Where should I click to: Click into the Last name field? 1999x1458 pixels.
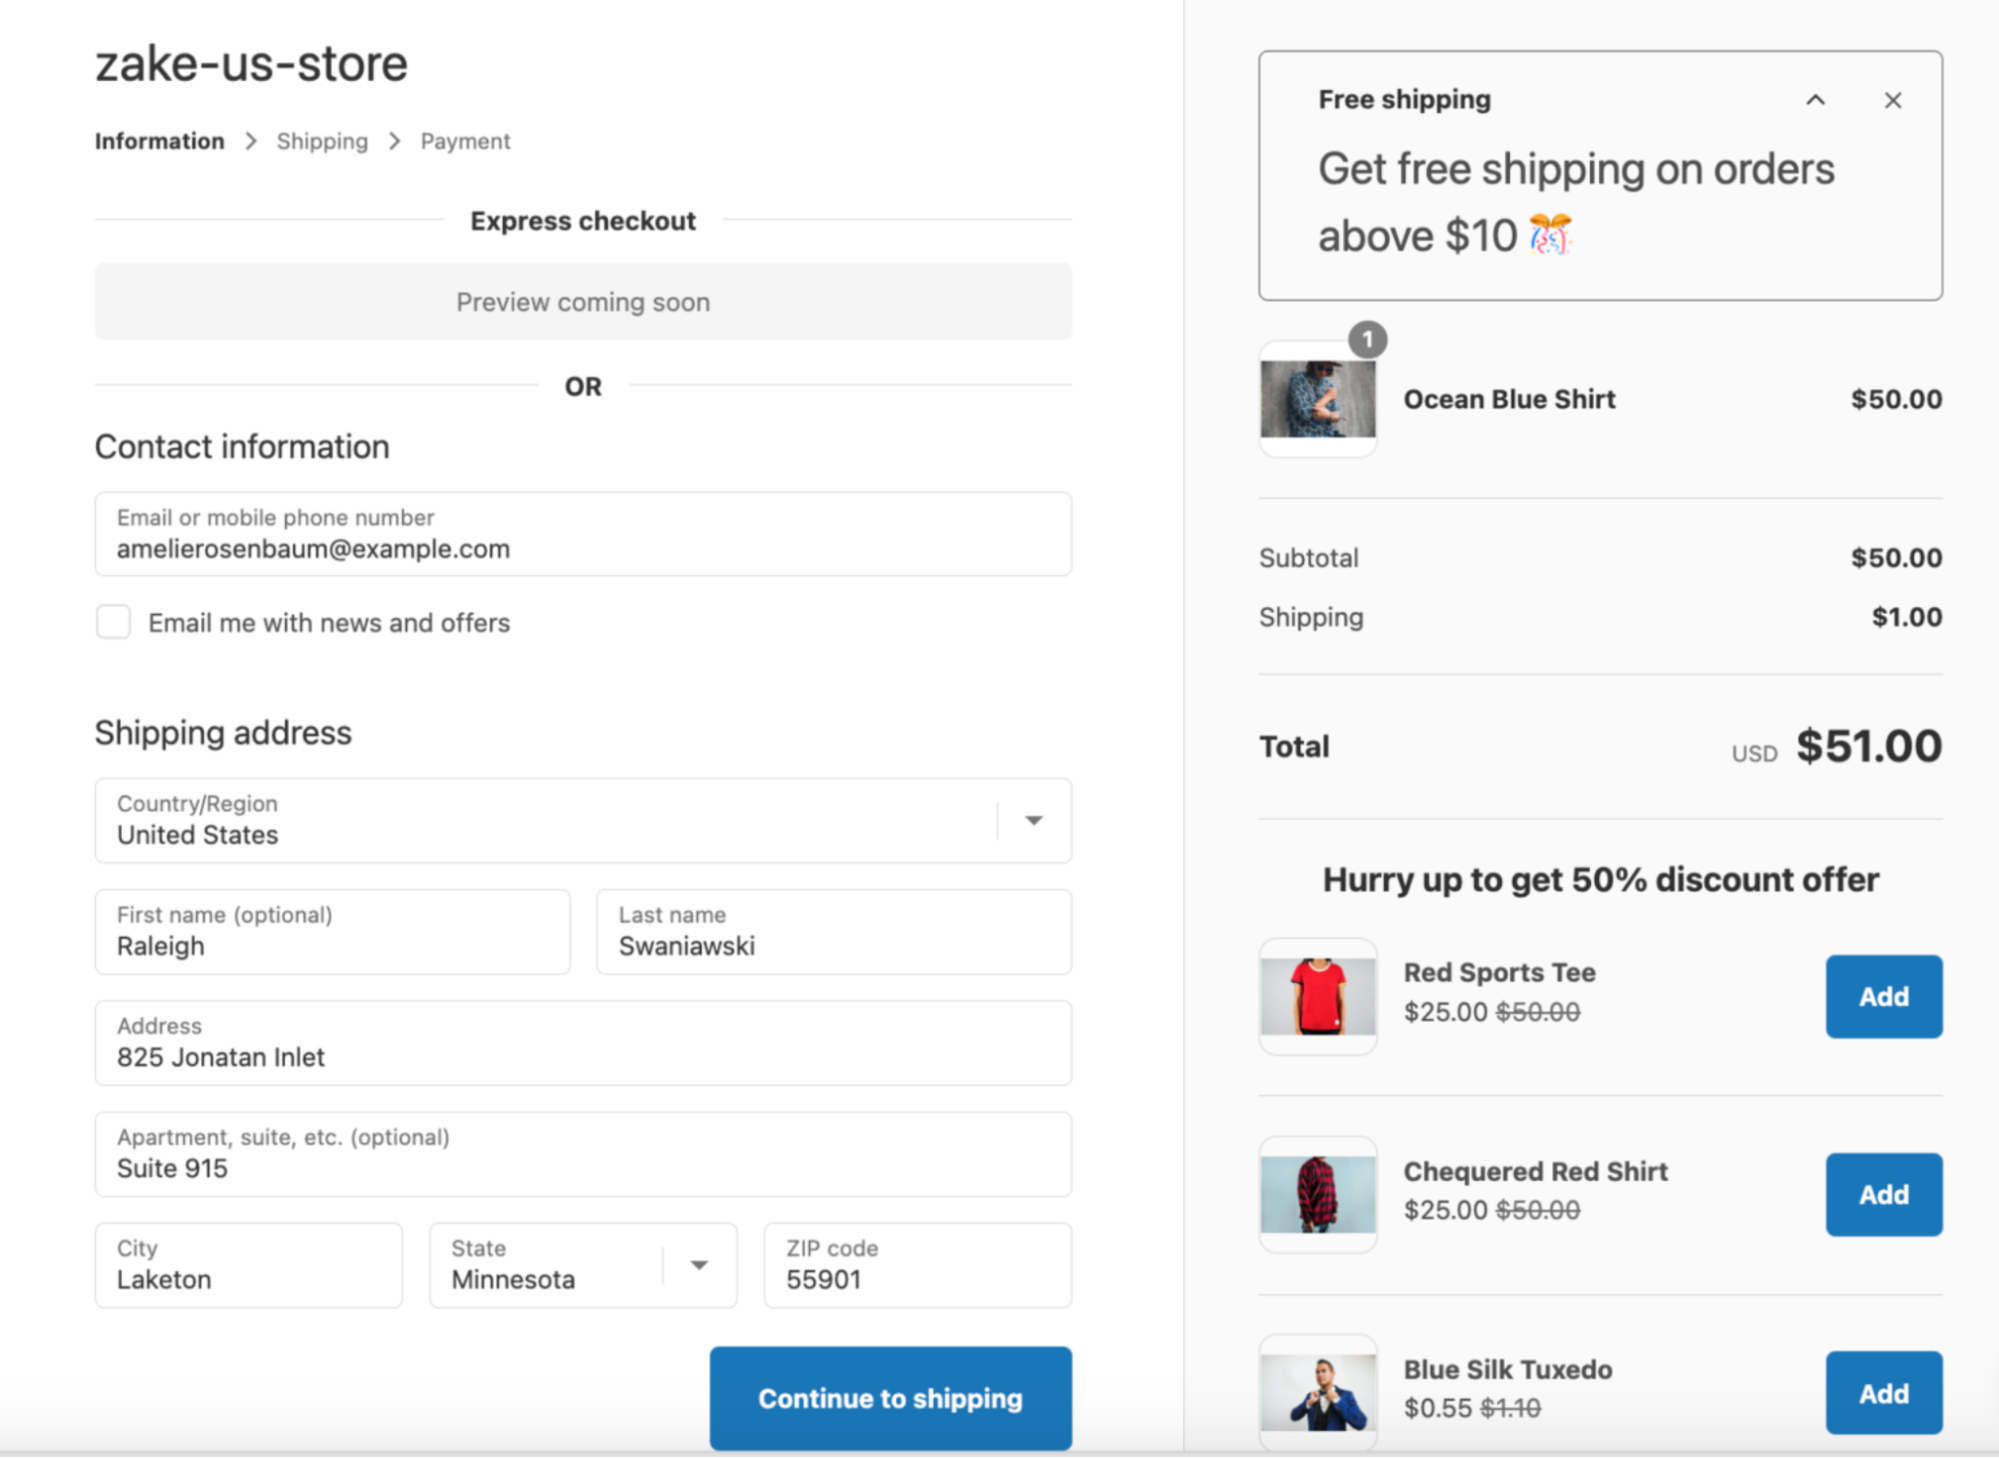833,932
